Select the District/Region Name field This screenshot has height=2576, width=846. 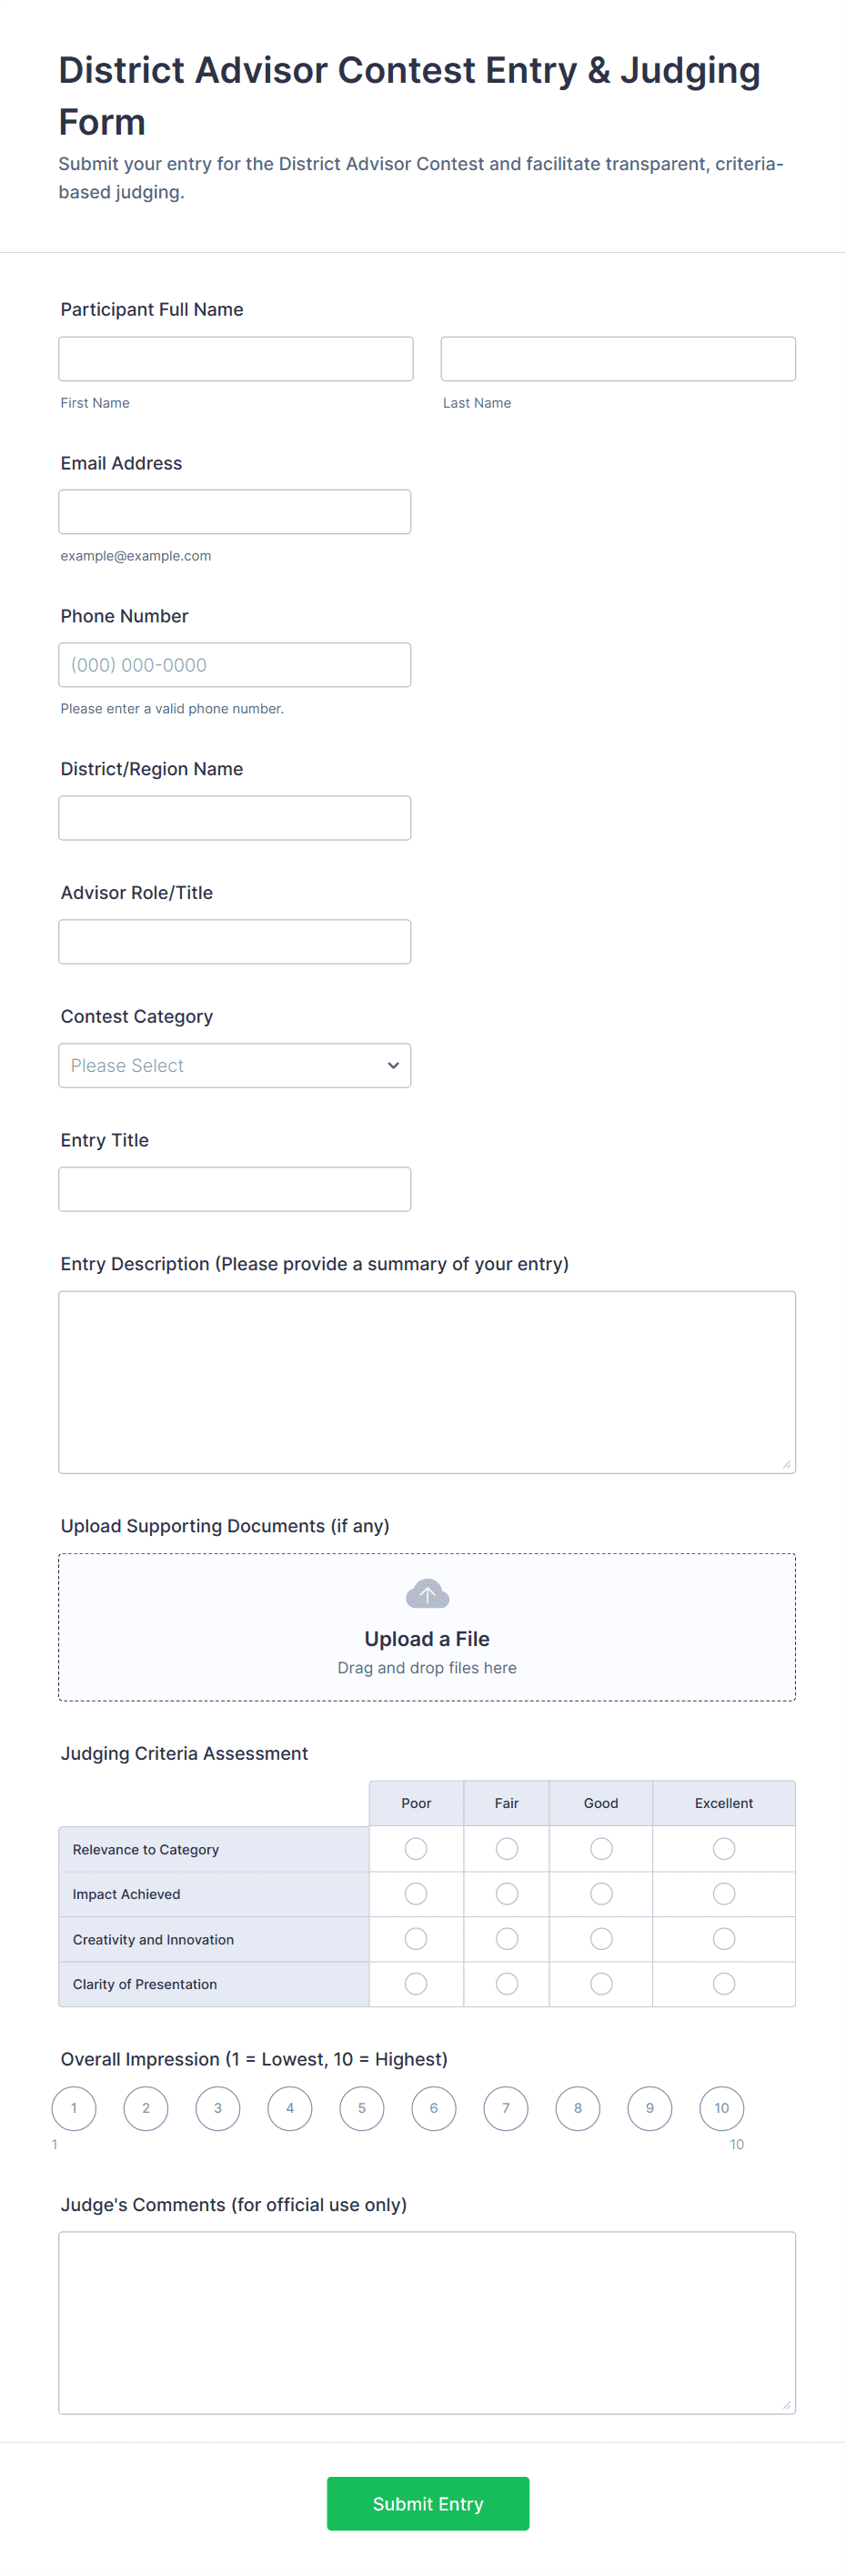[x=234, y=818]
